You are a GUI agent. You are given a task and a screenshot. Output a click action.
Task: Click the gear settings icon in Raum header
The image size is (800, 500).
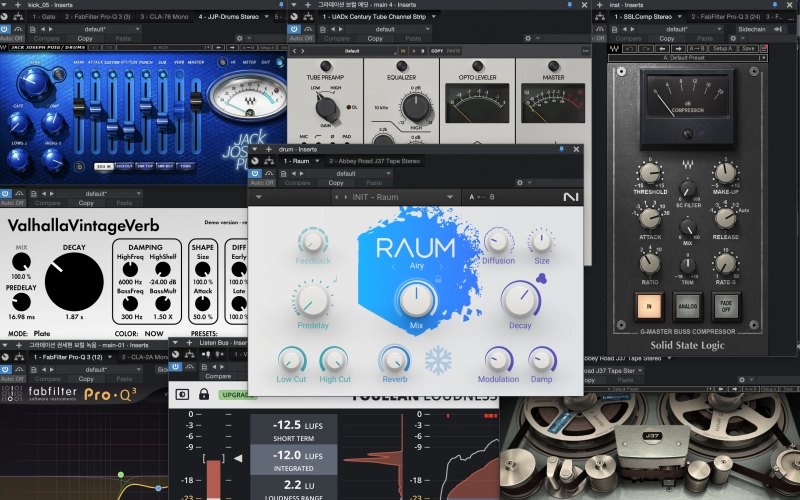click(x=521, y=183)
